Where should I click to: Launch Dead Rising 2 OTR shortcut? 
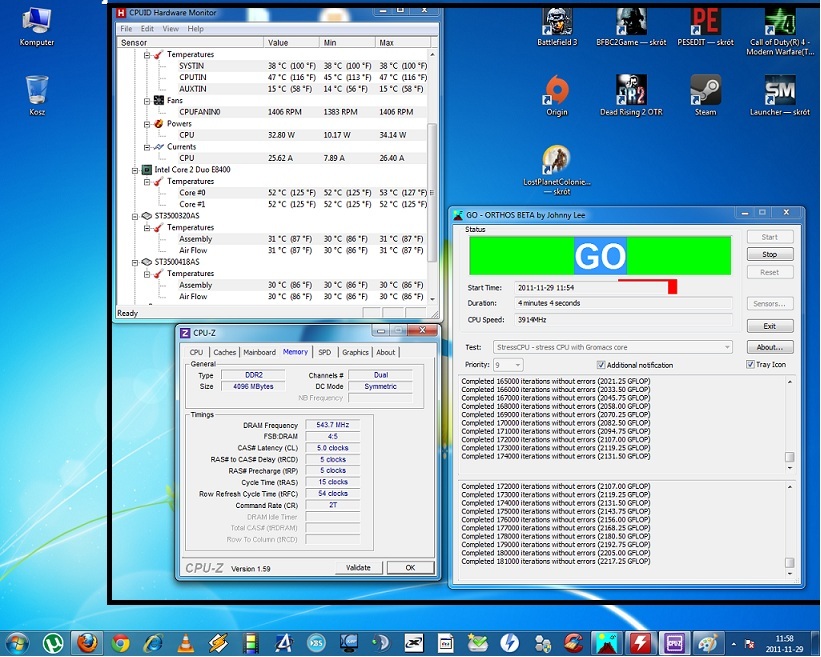tap(631, 95)
